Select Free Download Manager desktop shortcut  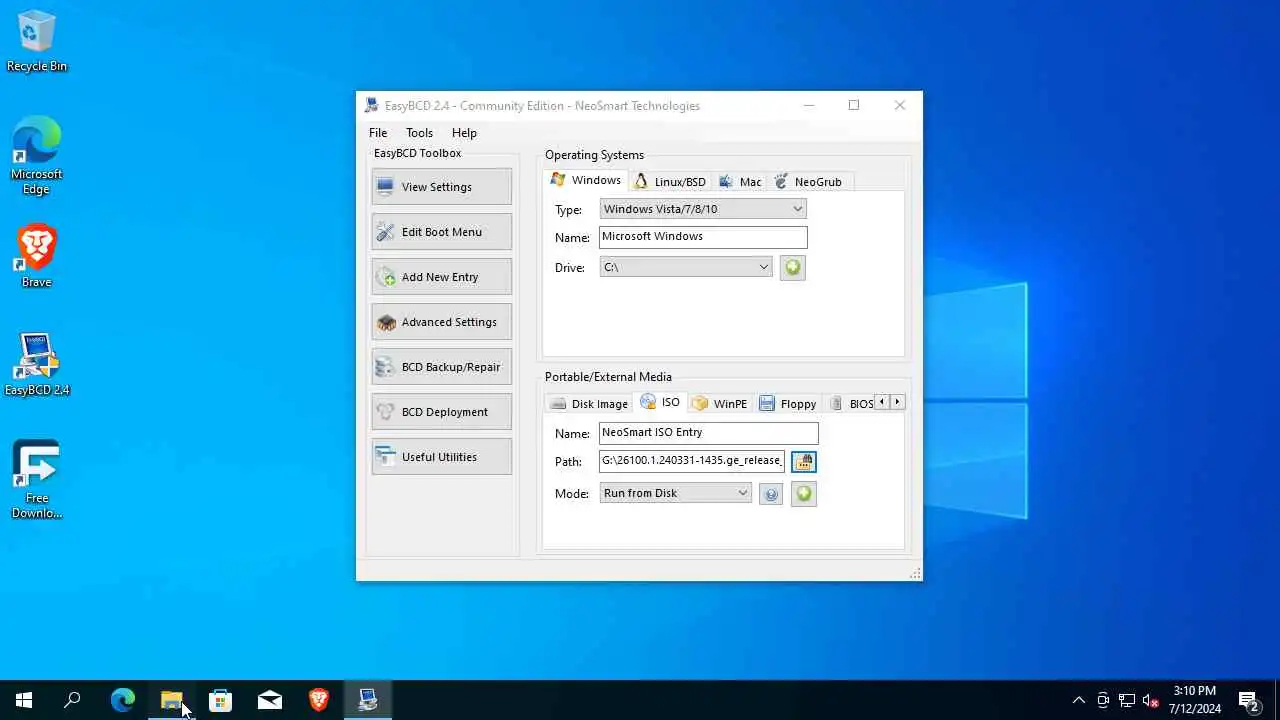[x=37, y=480]
